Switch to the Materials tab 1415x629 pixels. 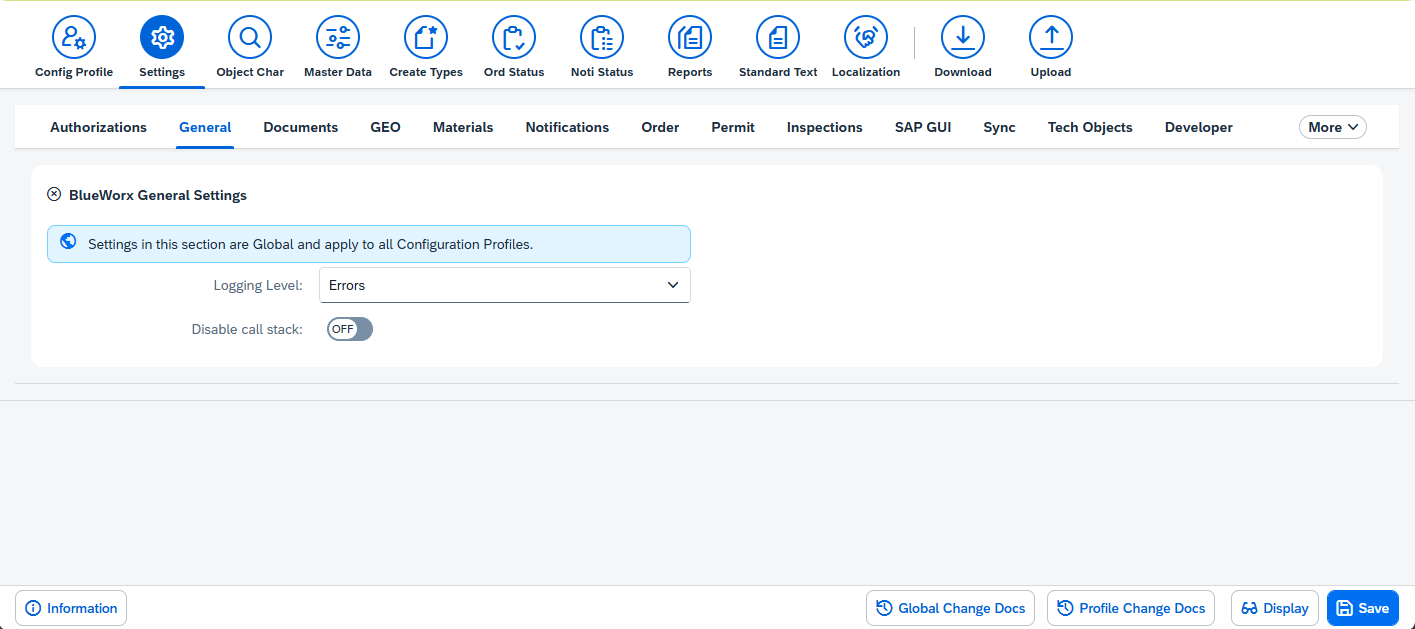(x=463, y=127)
